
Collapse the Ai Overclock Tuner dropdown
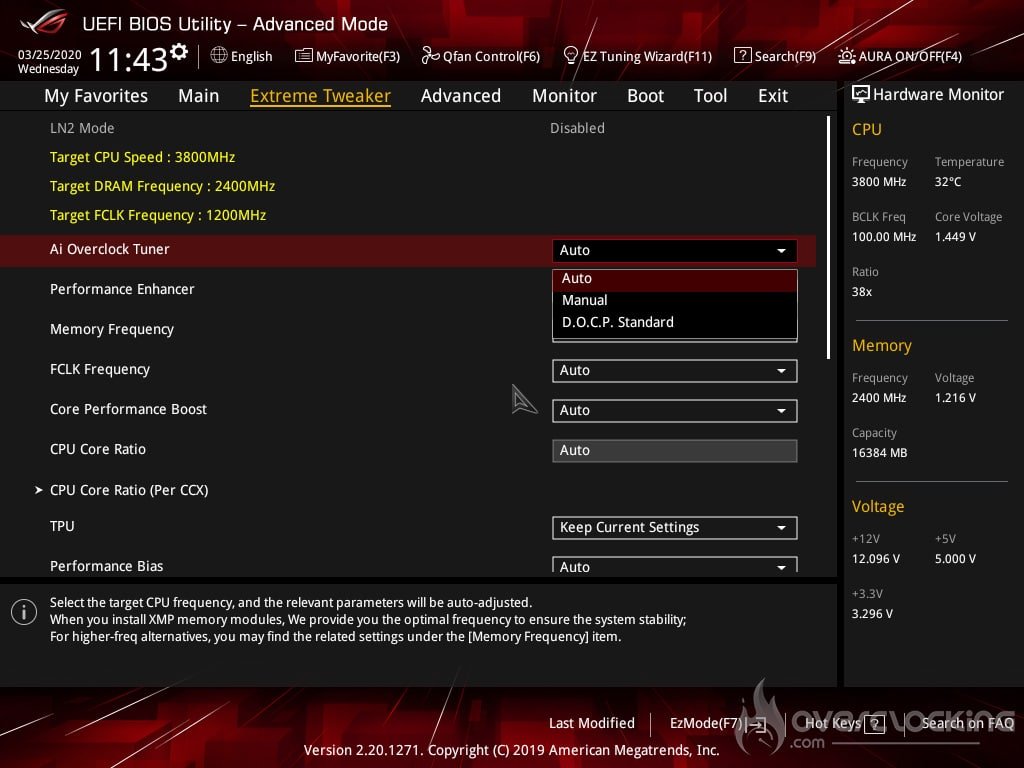click(x=675, y=250)
